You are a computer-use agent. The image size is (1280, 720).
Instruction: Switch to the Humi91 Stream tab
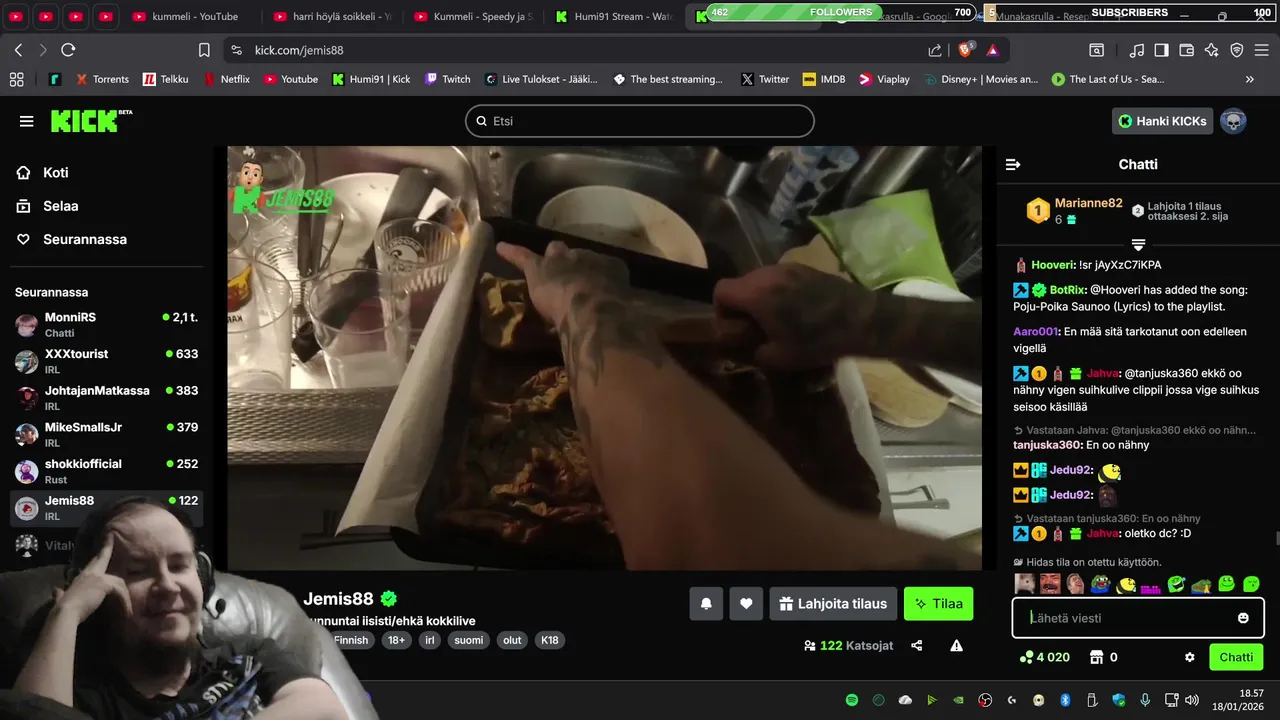pos(617,16)
